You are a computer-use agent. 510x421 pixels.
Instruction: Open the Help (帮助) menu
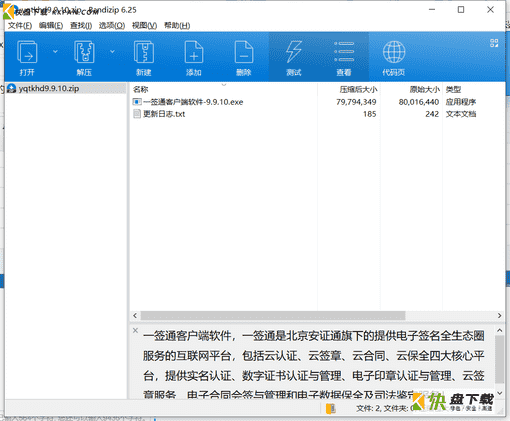coord(177,25)
